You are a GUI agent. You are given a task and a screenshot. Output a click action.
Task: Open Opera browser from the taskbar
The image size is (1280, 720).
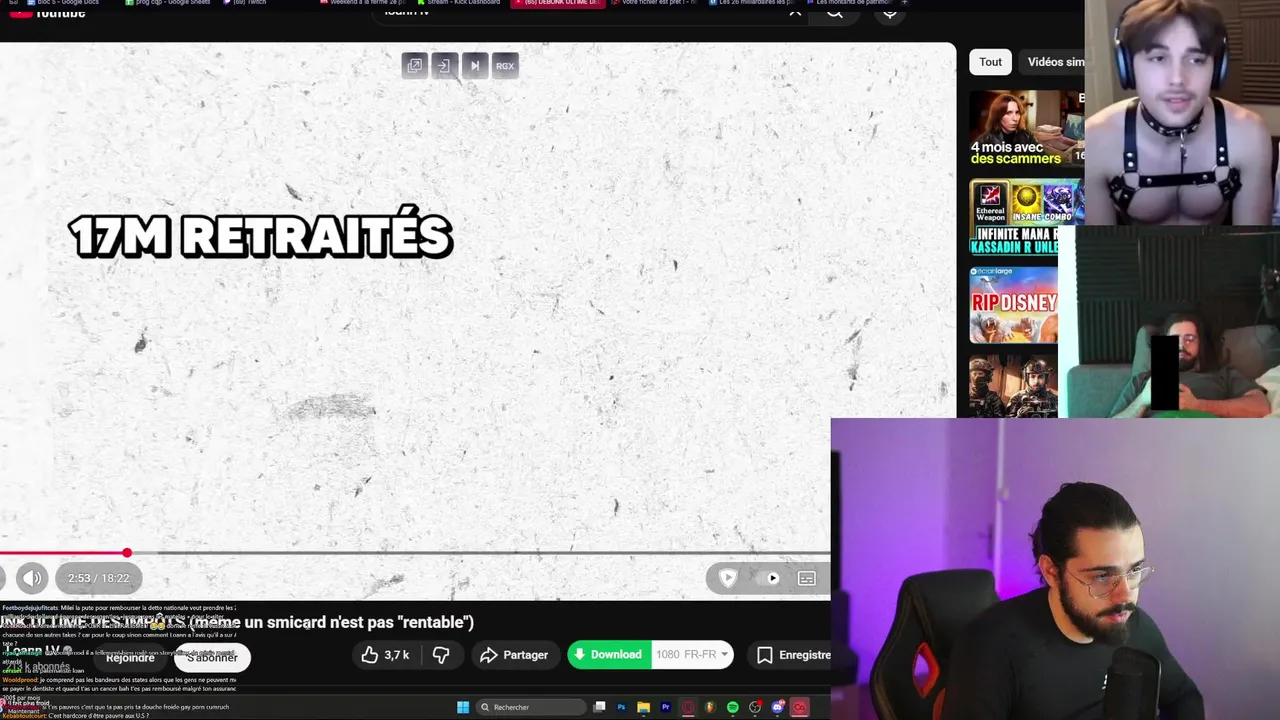[688, 707]
